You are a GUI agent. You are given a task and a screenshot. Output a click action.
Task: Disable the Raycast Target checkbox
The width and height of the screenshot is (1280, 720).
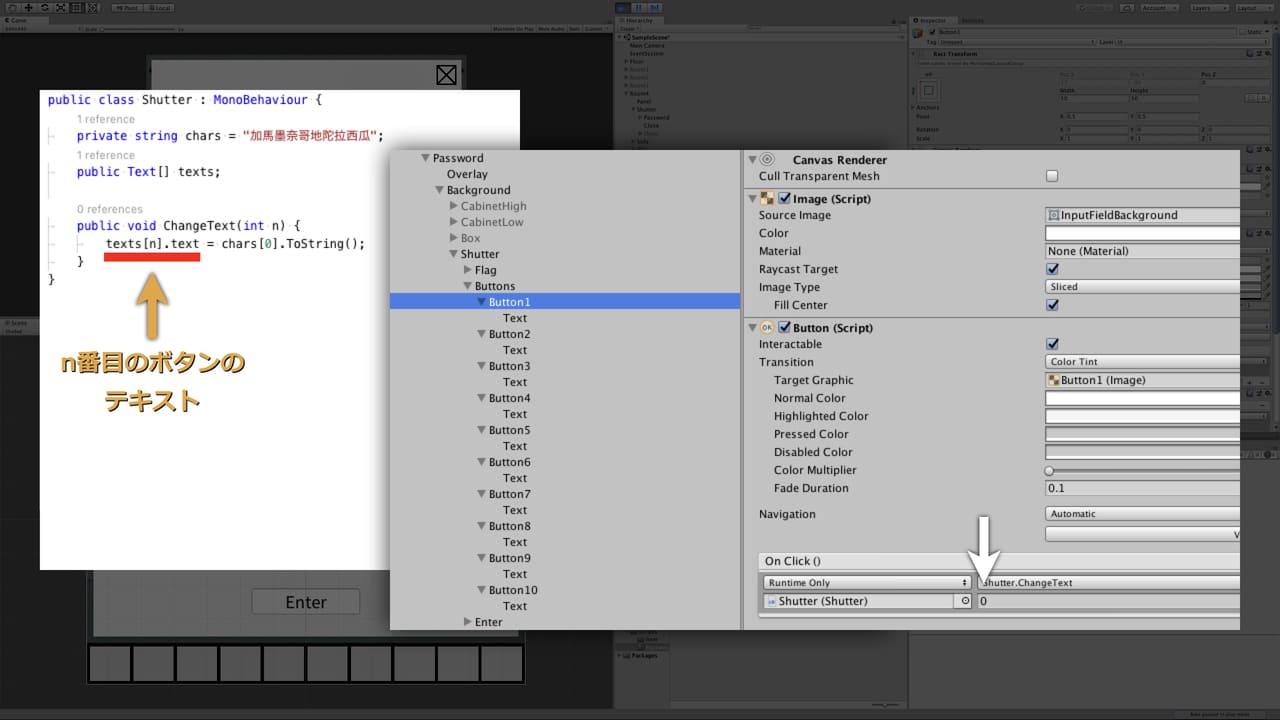point(1052,269)
